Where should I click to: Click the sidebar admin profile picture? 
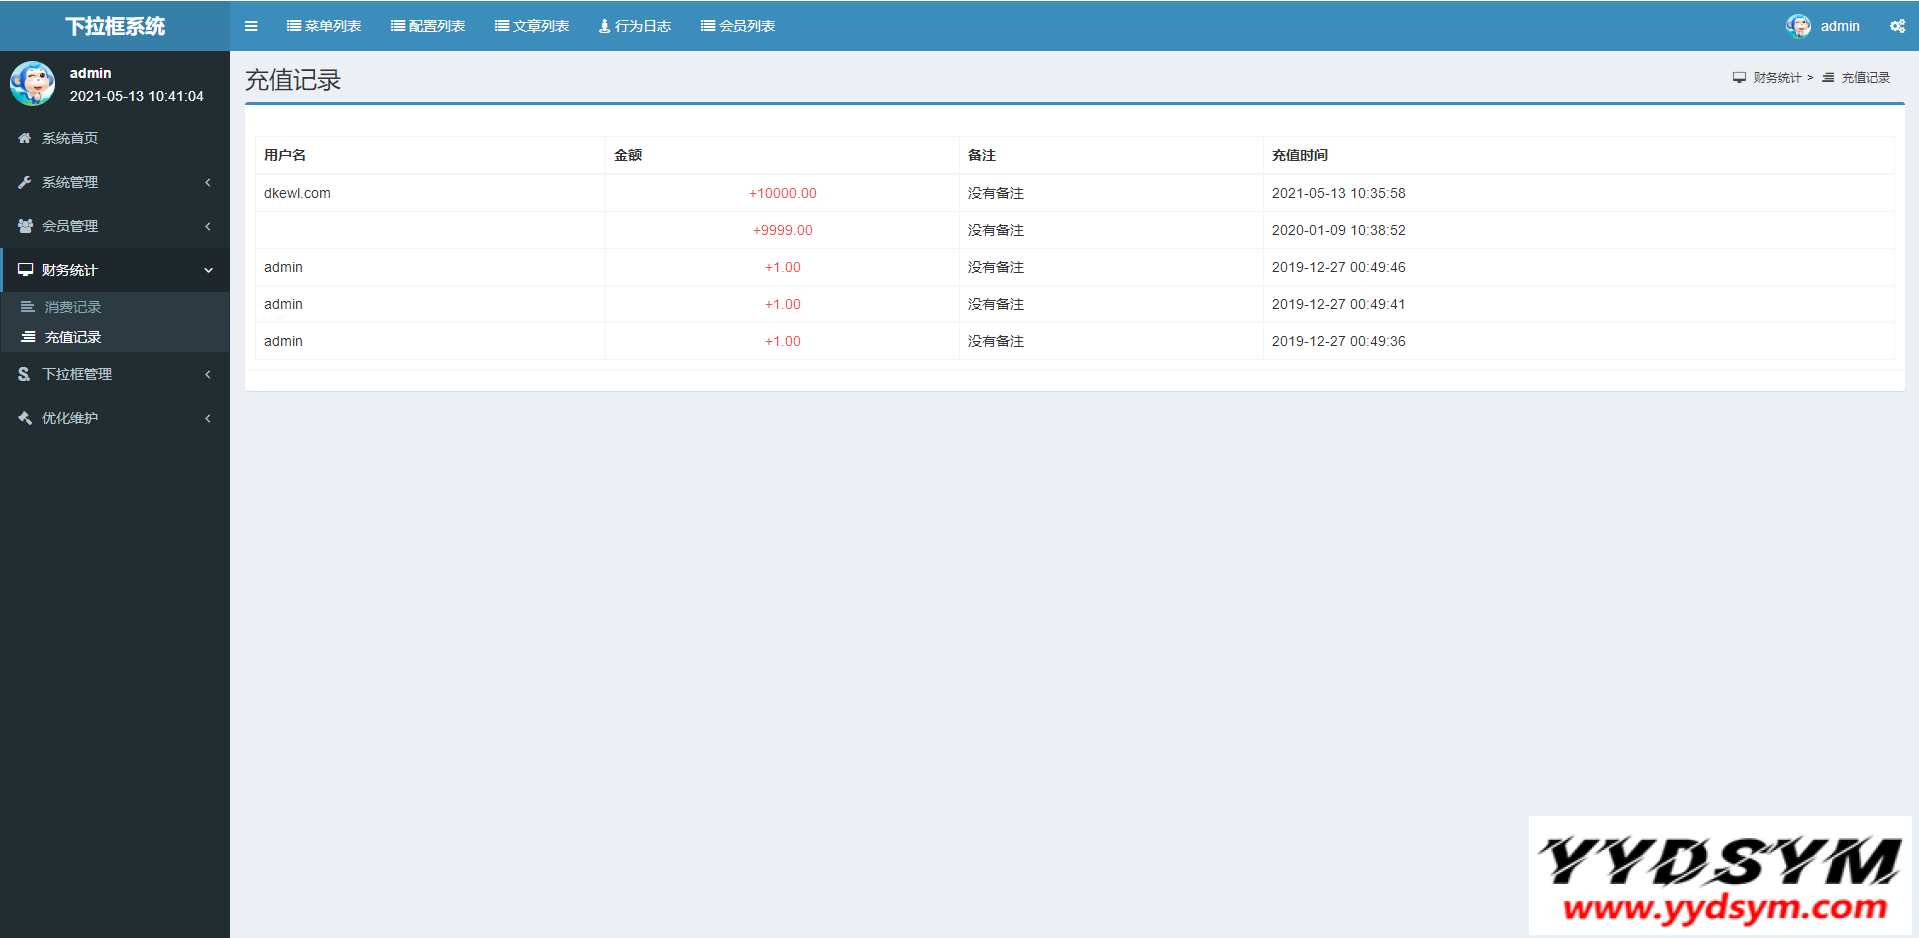32,84
